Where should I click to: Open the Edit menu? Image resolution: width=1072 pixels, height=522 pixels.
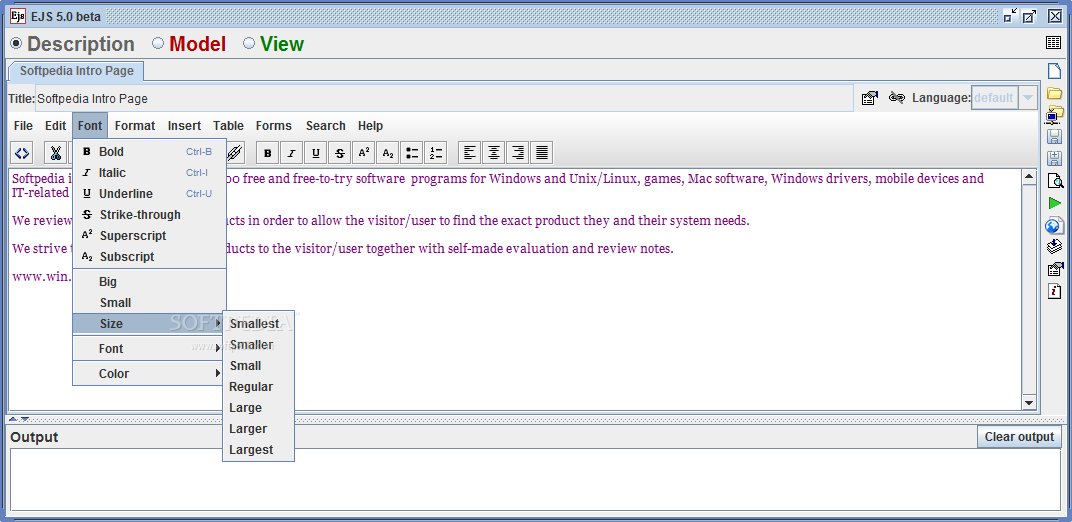click(x=55, y=126)
